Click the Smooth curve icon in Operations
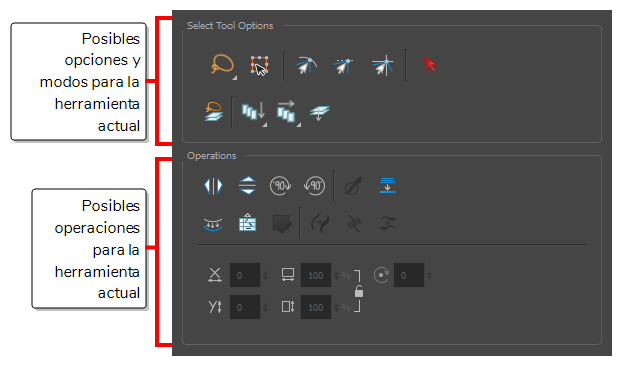Image resolution: width=622 pixels, height=366 pixels. pyautogui.click(x=213, y=224)
